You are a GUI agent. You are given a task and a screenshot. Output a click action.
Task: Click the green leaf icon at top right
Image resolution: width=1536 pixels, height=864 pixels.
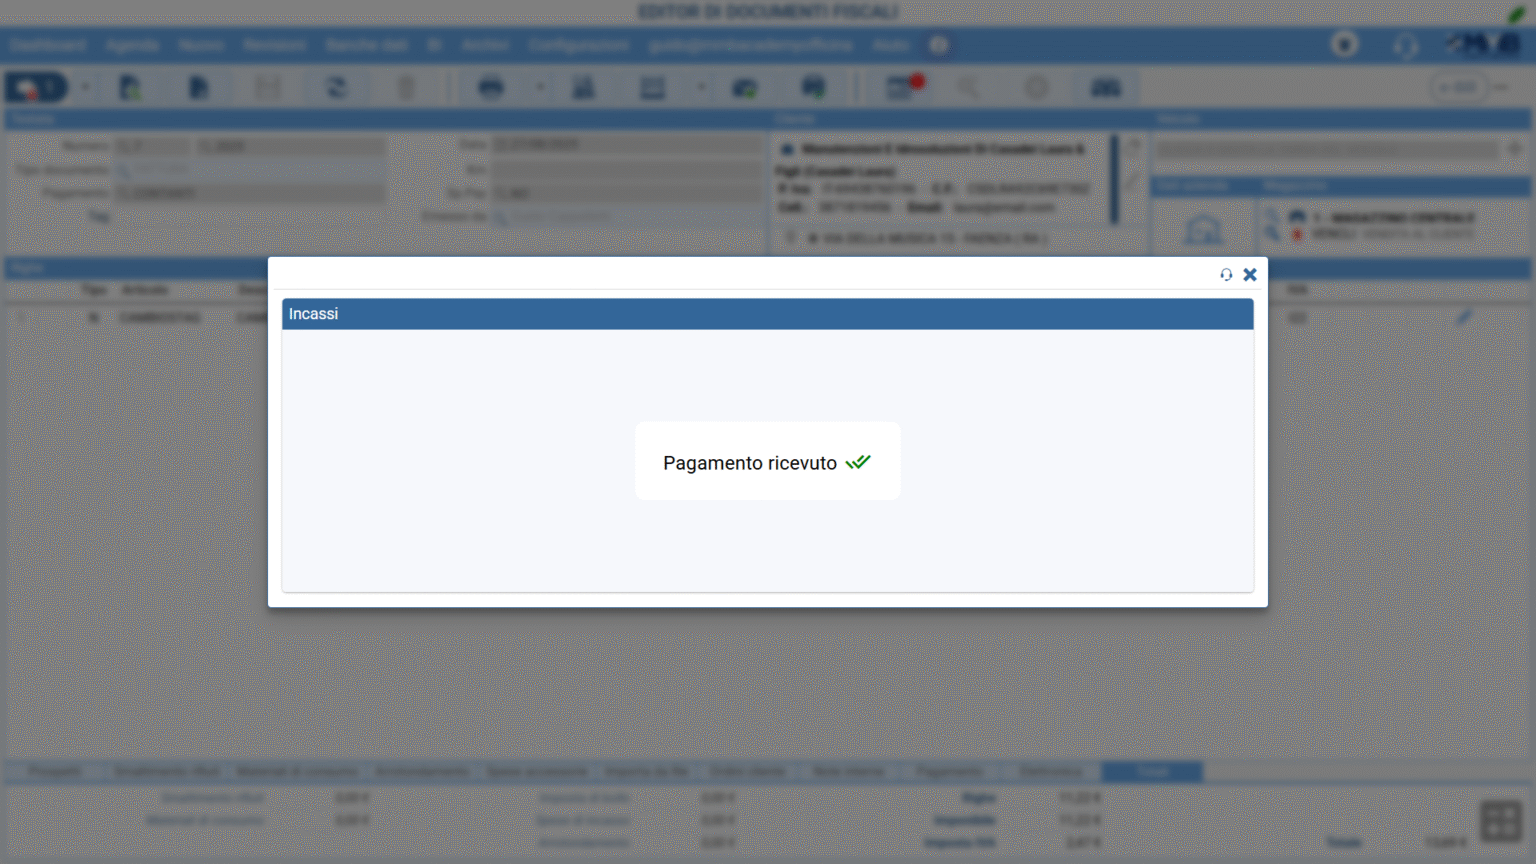[1516, 12]
